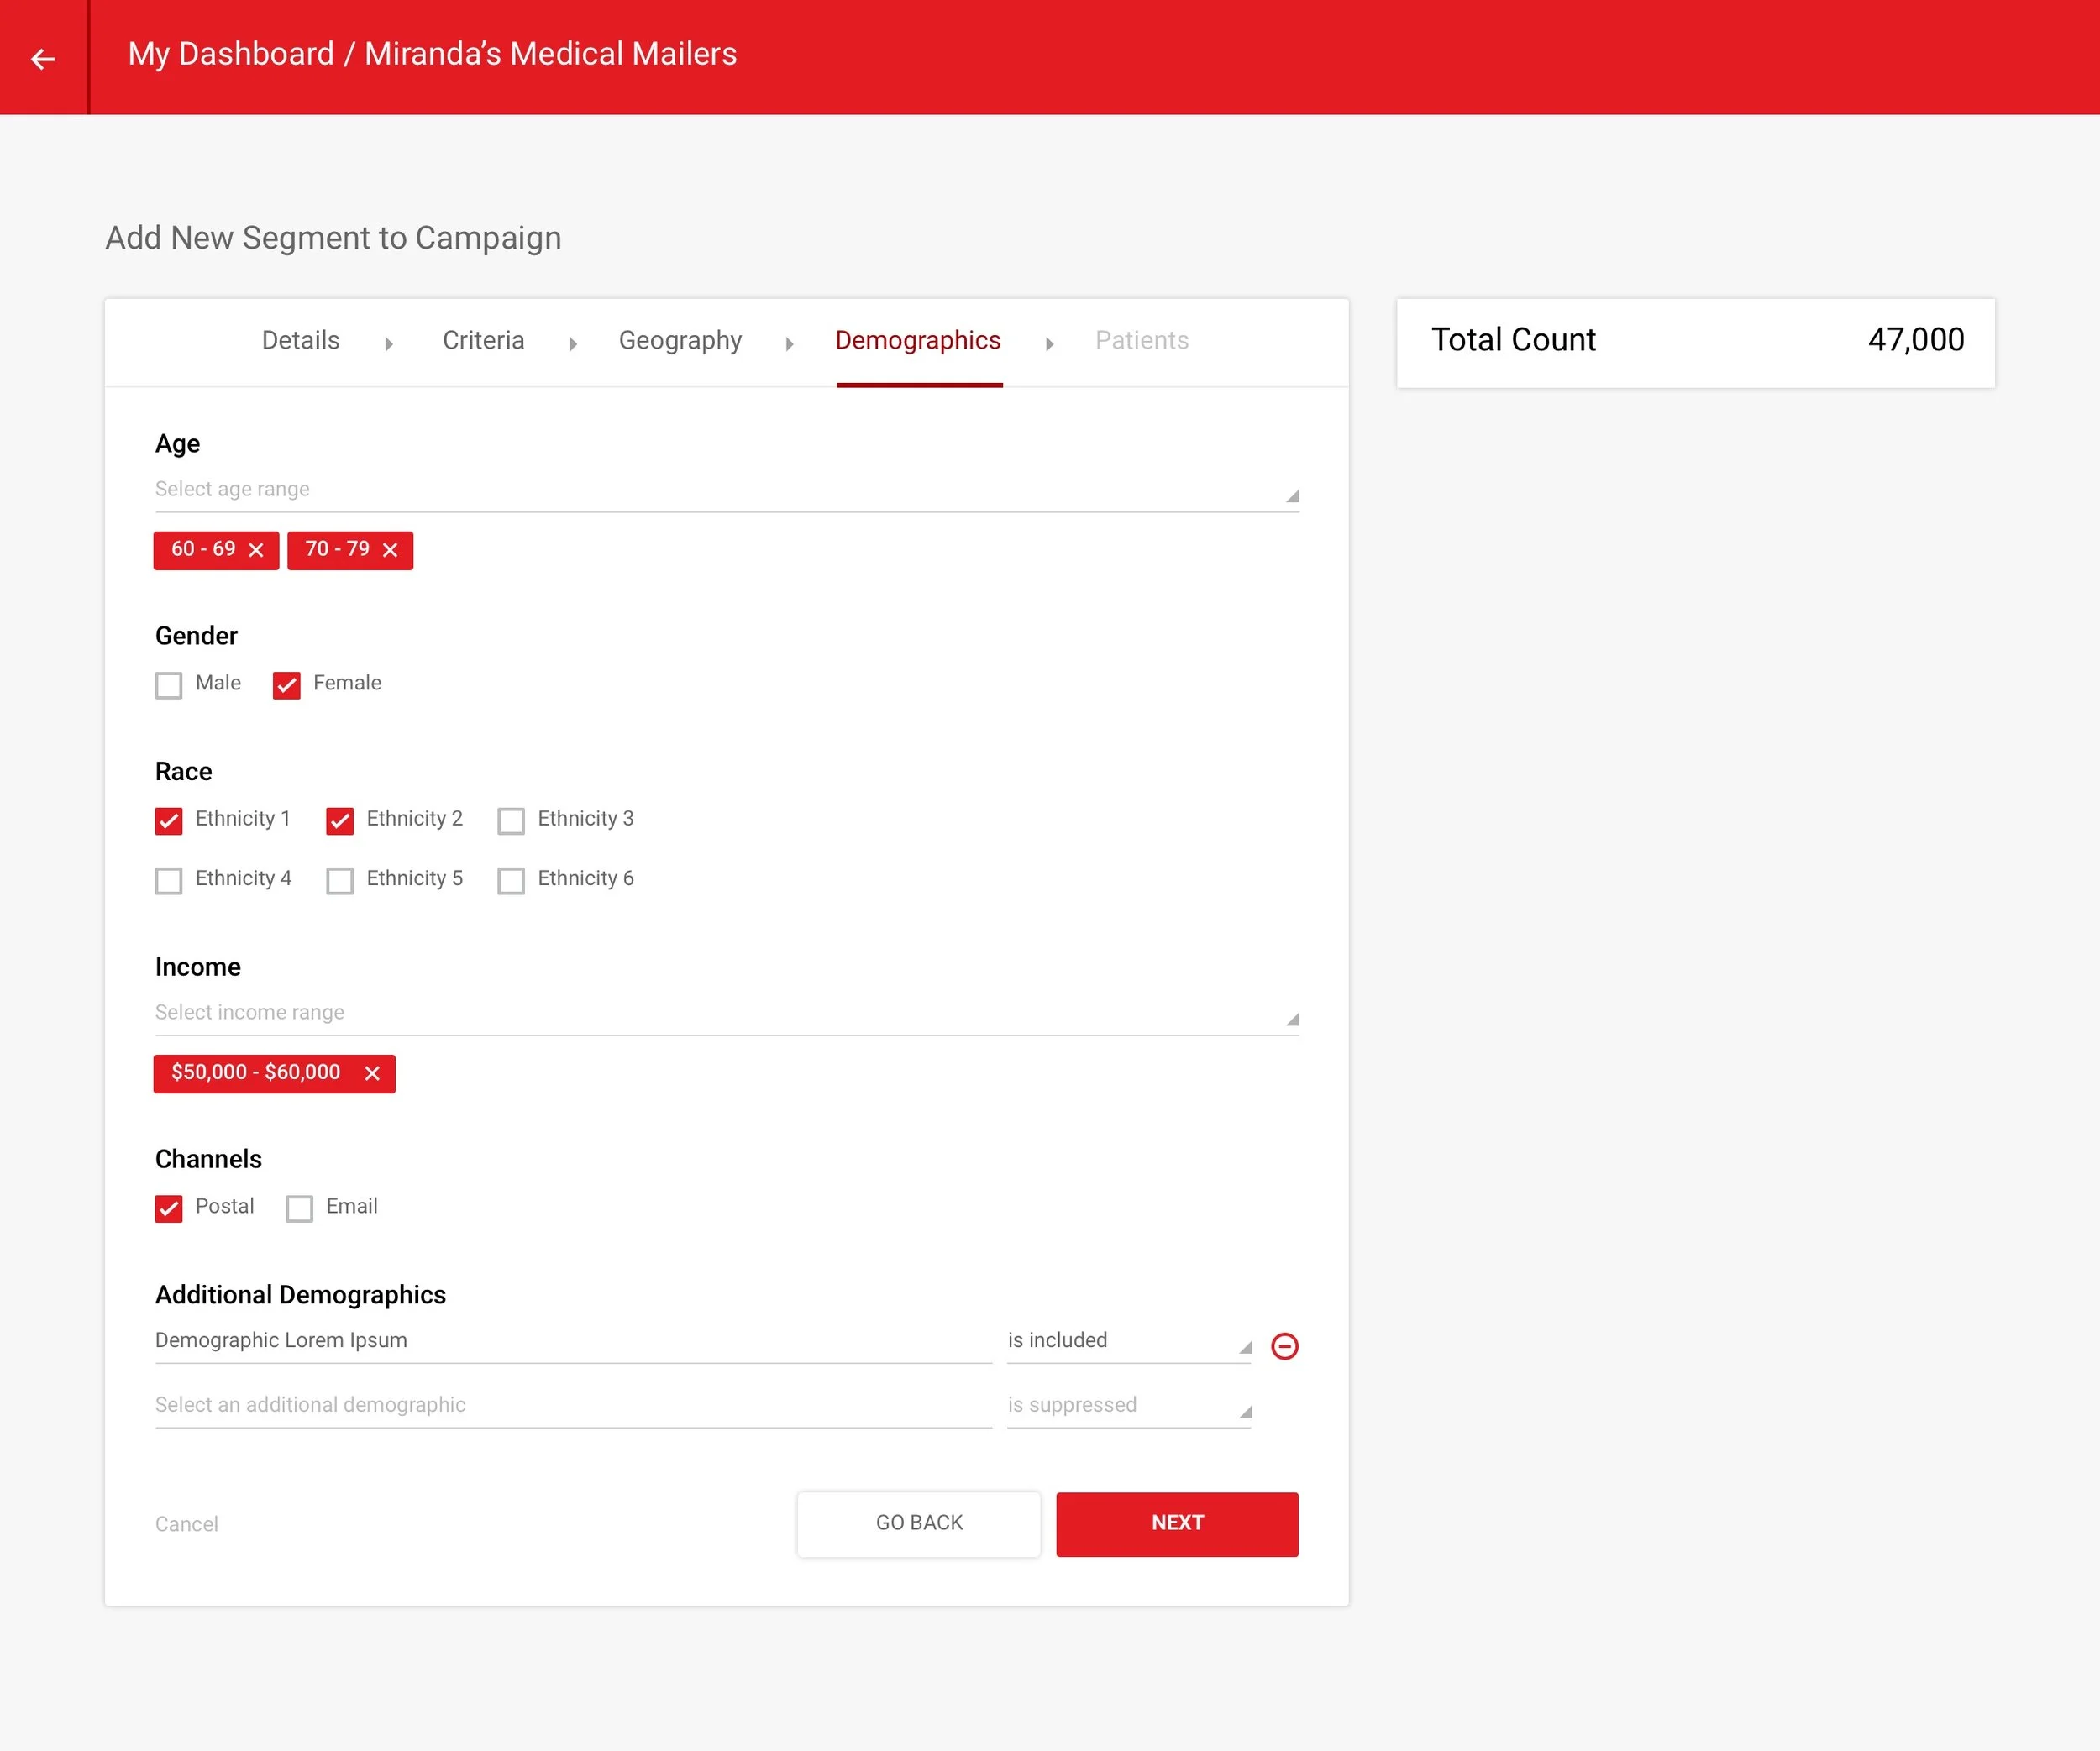Click the back arrow in header
This screenshot has height=1751, width=2100.
click(43, 59)
